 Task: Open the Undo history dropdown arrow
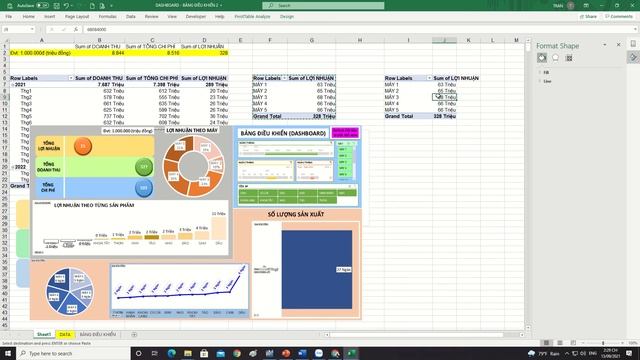tap(72, 6)
